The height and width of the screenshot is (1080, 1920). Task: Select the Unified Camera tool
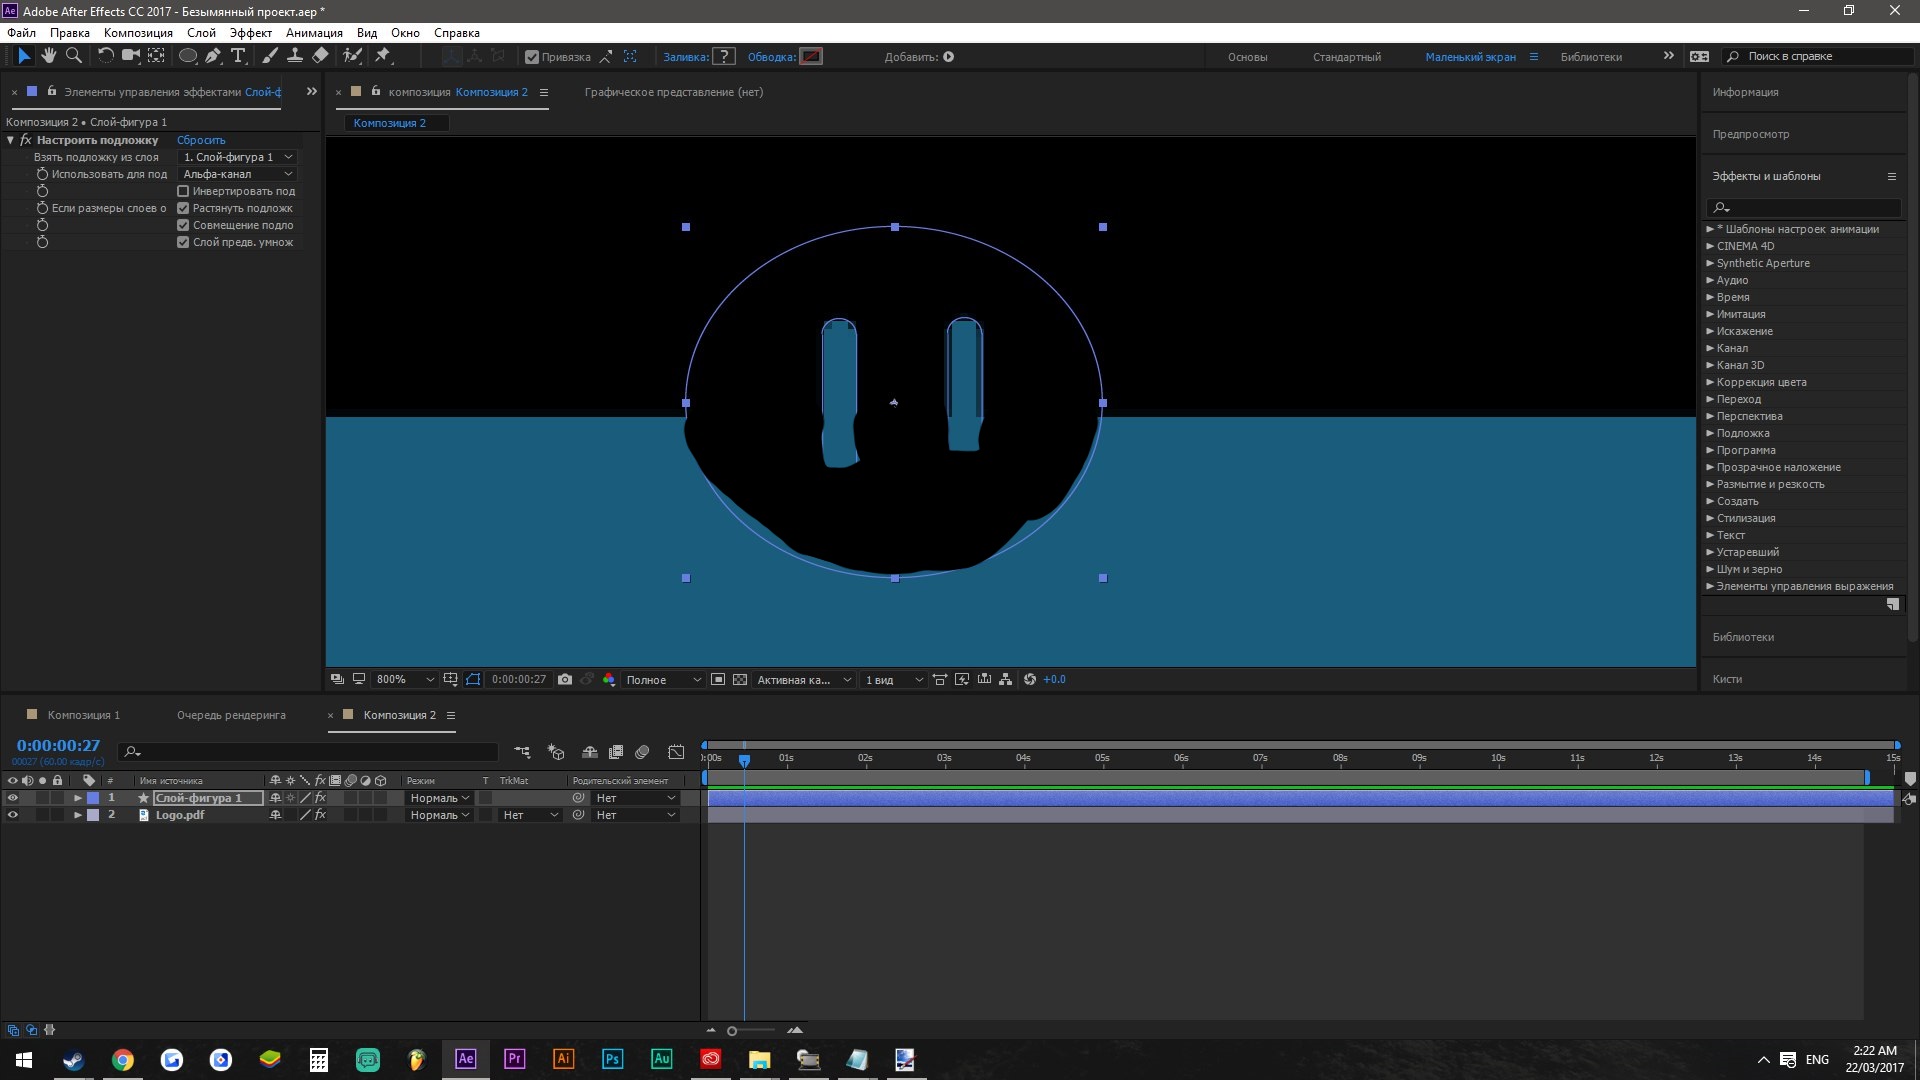coord(130,56)
